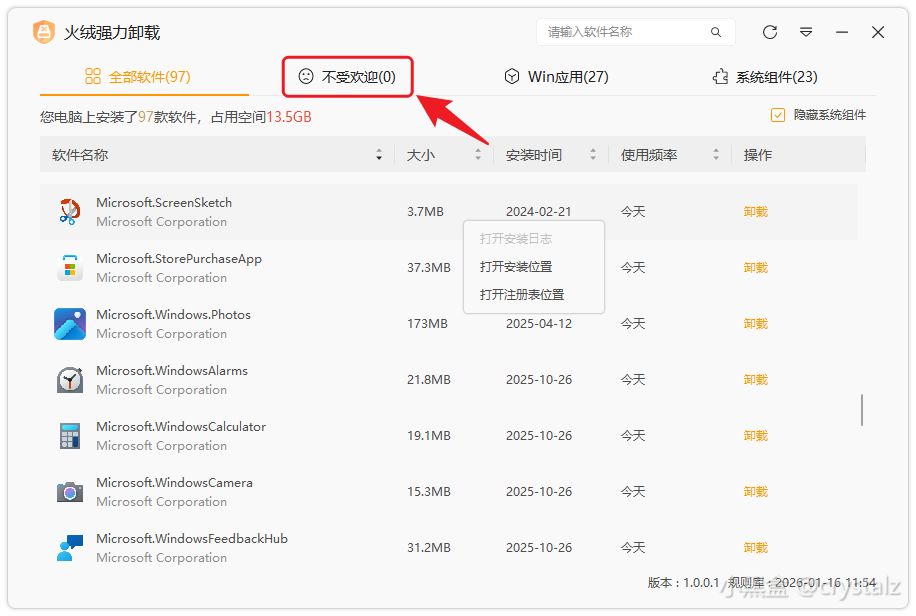This screenshot has height=616, width=916.
Task: Choose 打开安装位置 from context menu
Action: pos(516,267)
